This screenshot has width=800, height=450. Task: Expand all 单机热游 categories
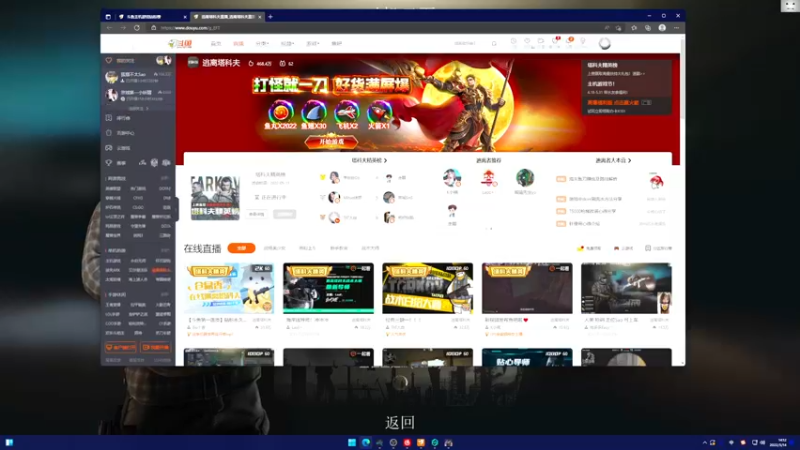165,251
